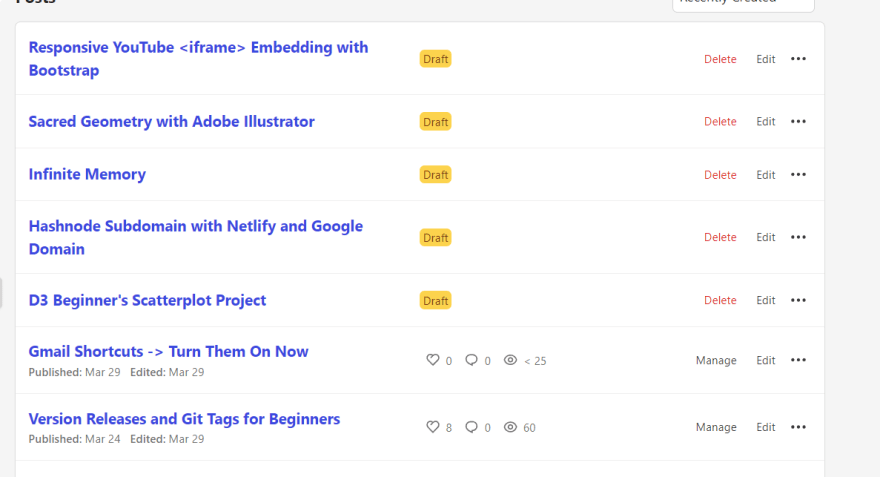The height and width of the screenshot is (477, 880).
Task: Click views eye icon on Version Releases post
Action: click(x=510, y=427)
